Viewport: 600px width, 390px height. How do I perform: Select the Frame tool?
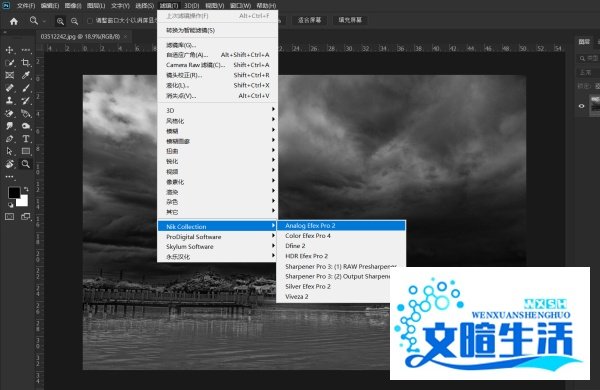point(10,75)
